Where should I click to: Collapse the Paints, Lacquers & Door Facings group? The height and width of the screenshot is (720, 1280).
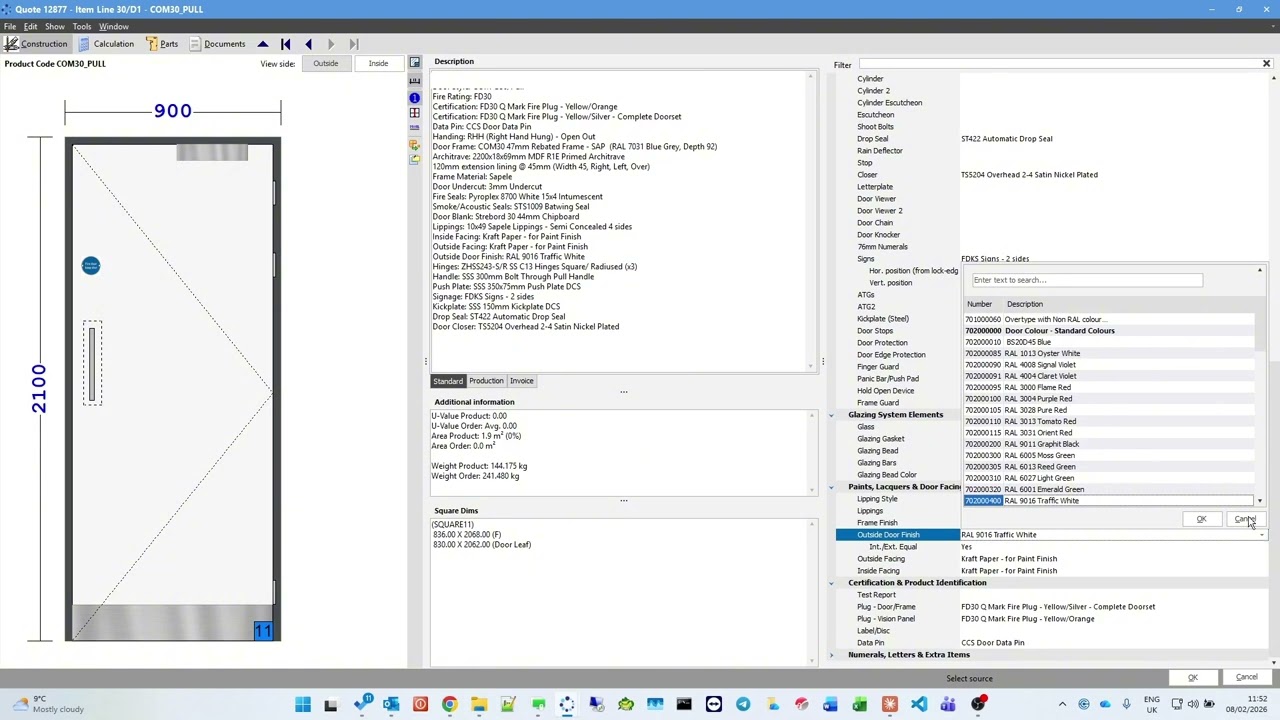pyautogui.click(x=831, y=487)
